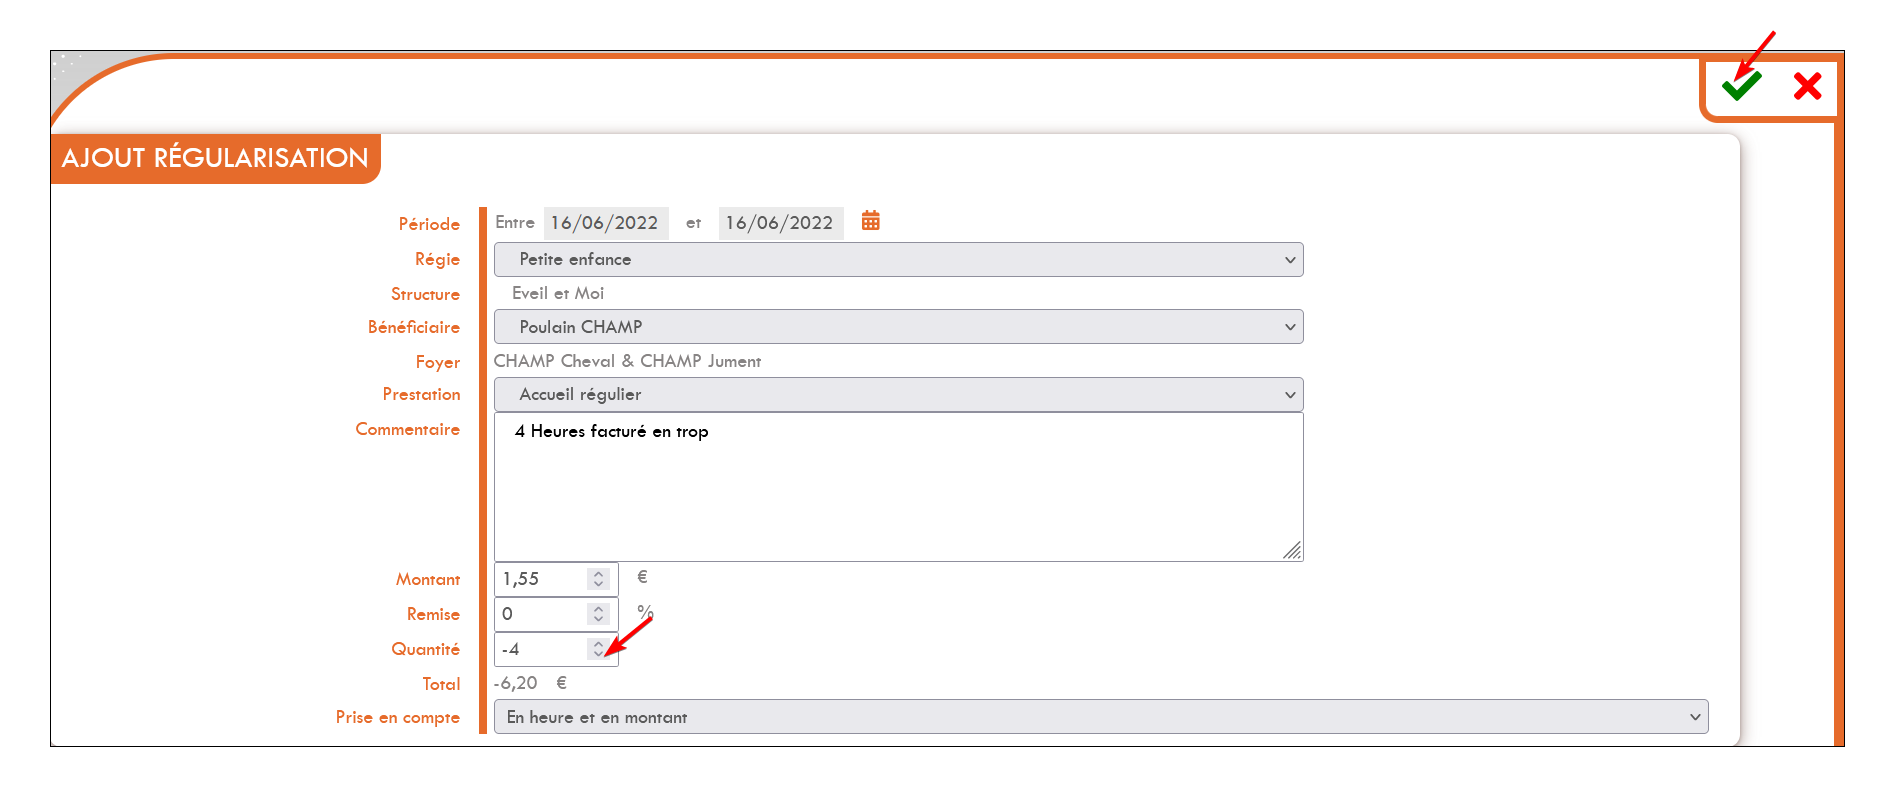Click the Montant spinner arrows
The height and width of the screenshot is (797, 1895).
[x=598, y=579]
